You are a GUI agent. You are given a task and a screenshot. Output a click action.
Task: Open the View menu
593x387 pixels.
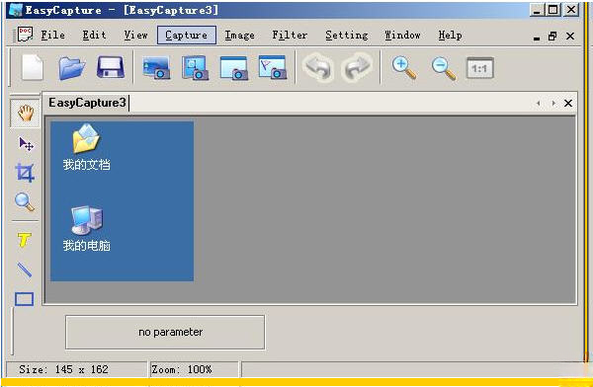[136, 35]
